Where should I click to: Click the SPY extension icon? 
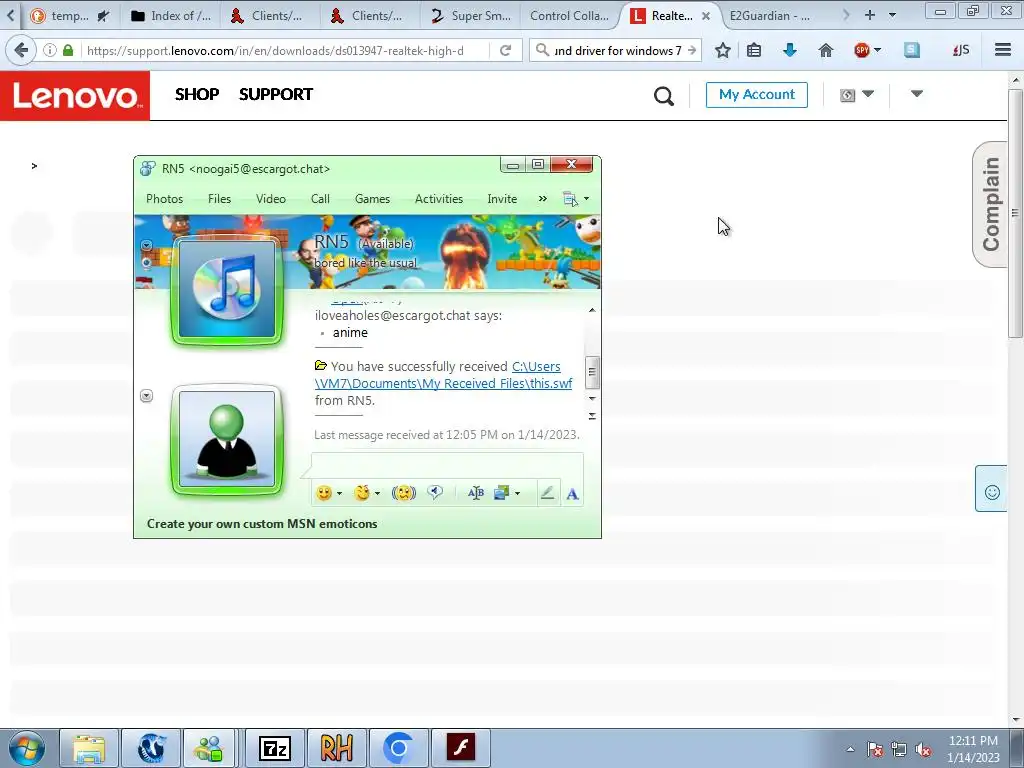pos(861,50)
